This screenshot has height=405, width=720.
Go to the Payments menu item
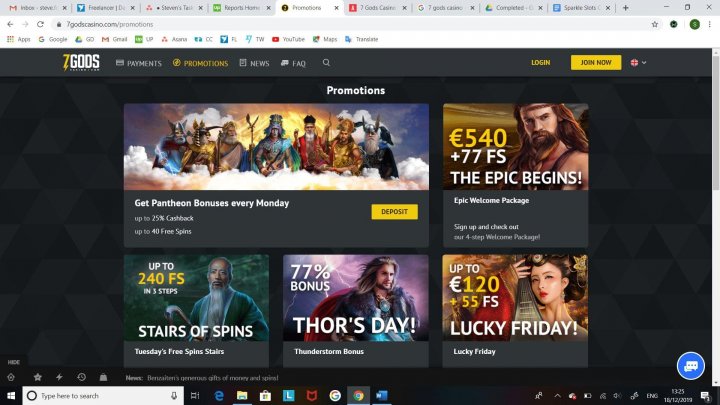click(x=139, y=63)
